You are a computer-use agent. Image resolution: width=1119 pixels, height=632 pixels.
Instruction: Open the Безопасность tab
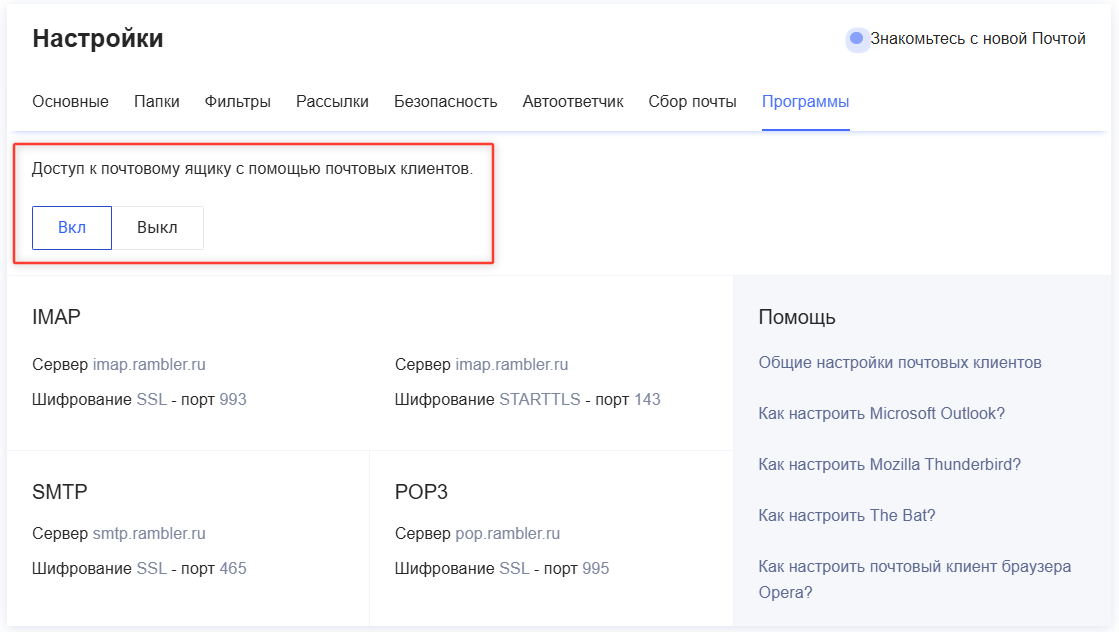click(445, 102)
